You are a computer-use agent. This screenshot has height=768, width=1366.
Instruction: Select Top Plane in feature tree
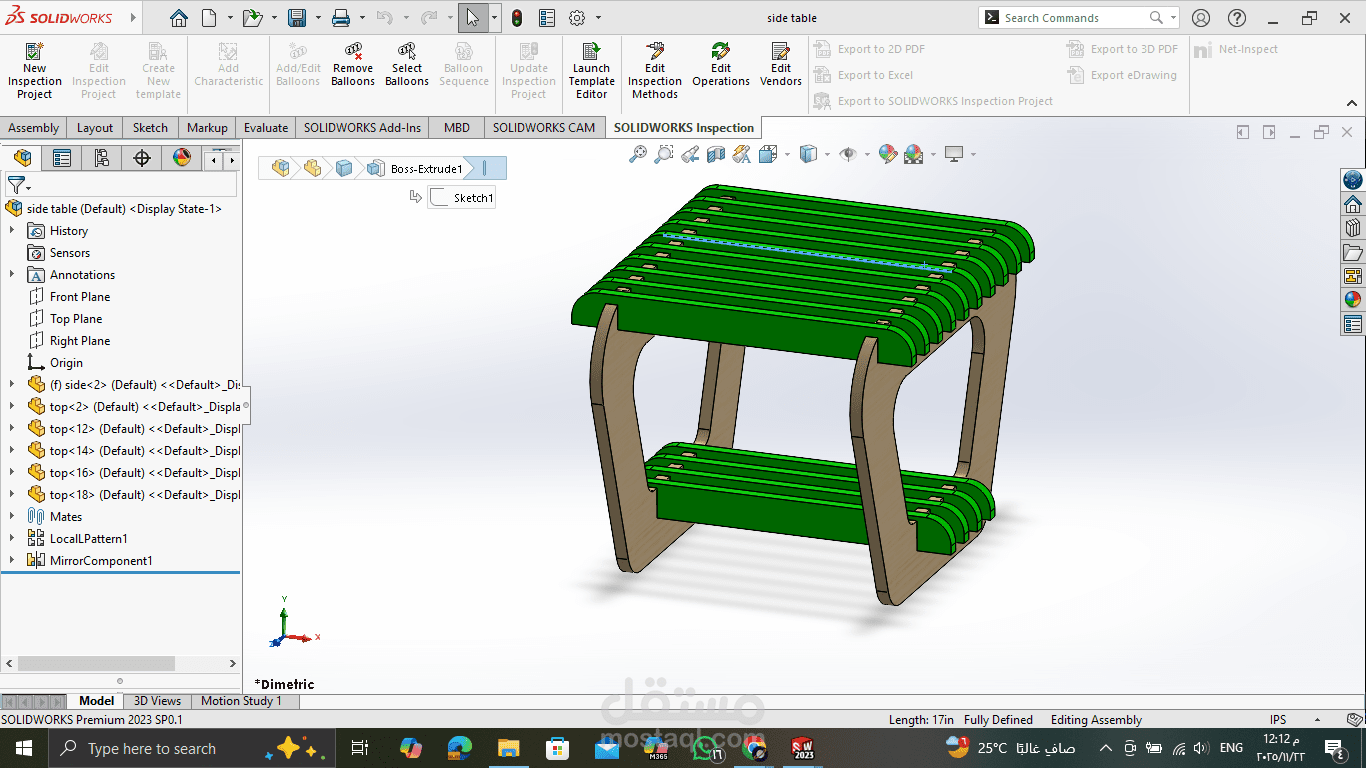pos(76,319)
